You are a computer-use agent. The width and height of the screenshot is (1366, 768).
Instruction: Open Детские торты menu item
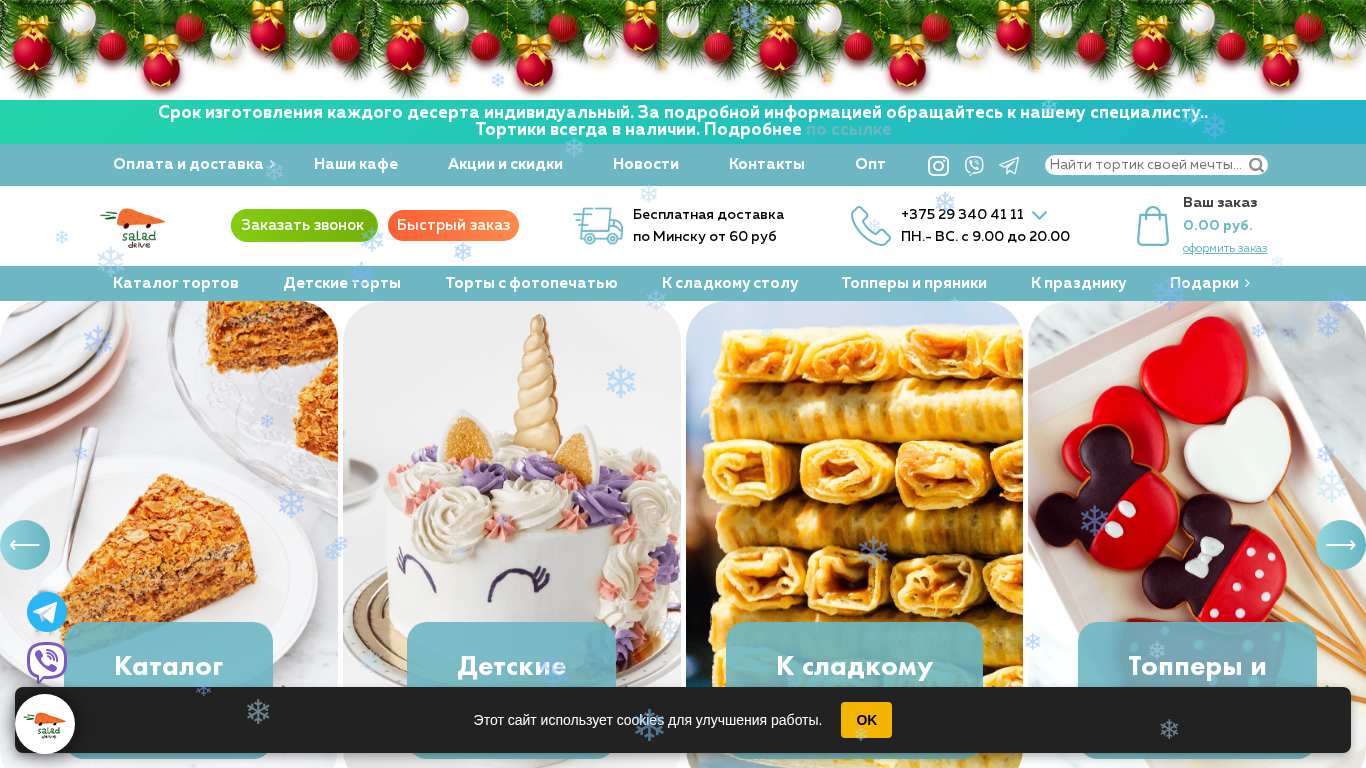pyautogui.click(x=342, y=283)
